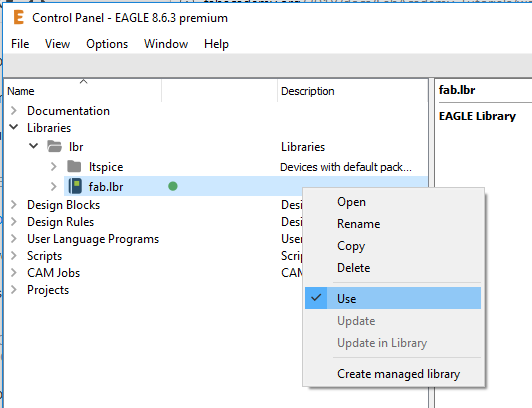Expand the Documentation node

point(14,111)
